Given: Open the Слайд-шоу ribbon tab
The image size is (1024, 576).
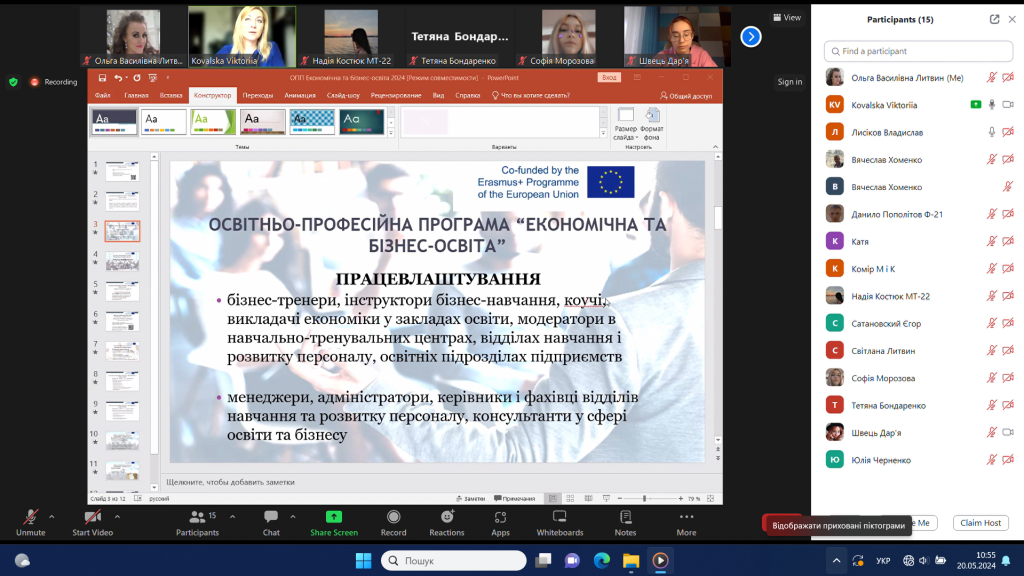Looking at the screenshot, I should (x=343, y=95).
